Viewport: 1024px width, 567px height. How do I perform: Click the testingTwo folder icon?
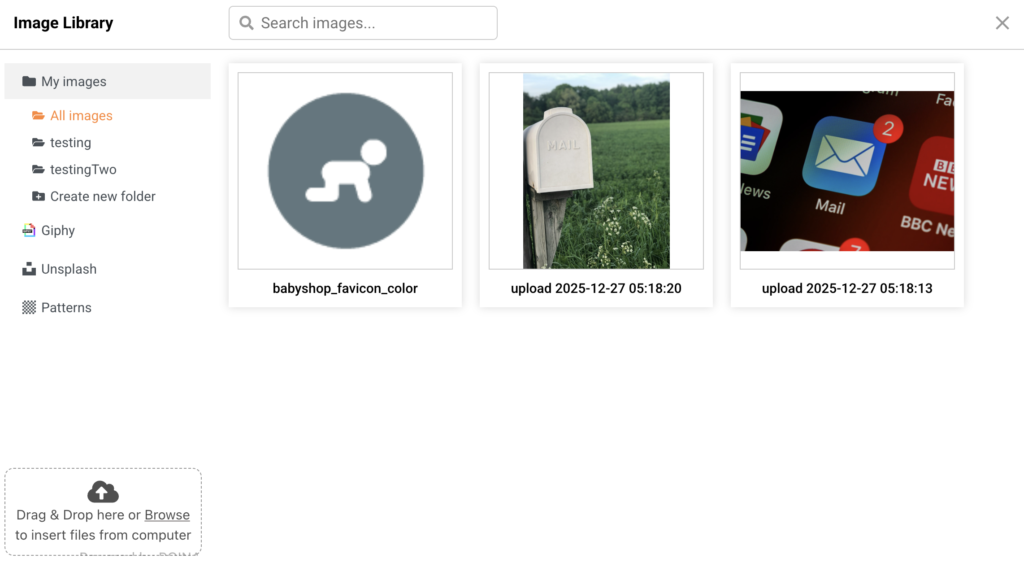(x=39, y=169)
